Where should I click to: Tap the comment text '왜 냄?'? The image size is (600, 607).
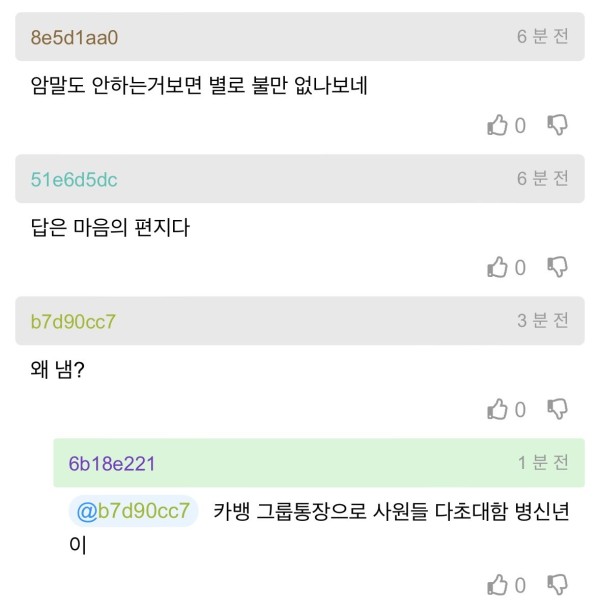point(58,370)
